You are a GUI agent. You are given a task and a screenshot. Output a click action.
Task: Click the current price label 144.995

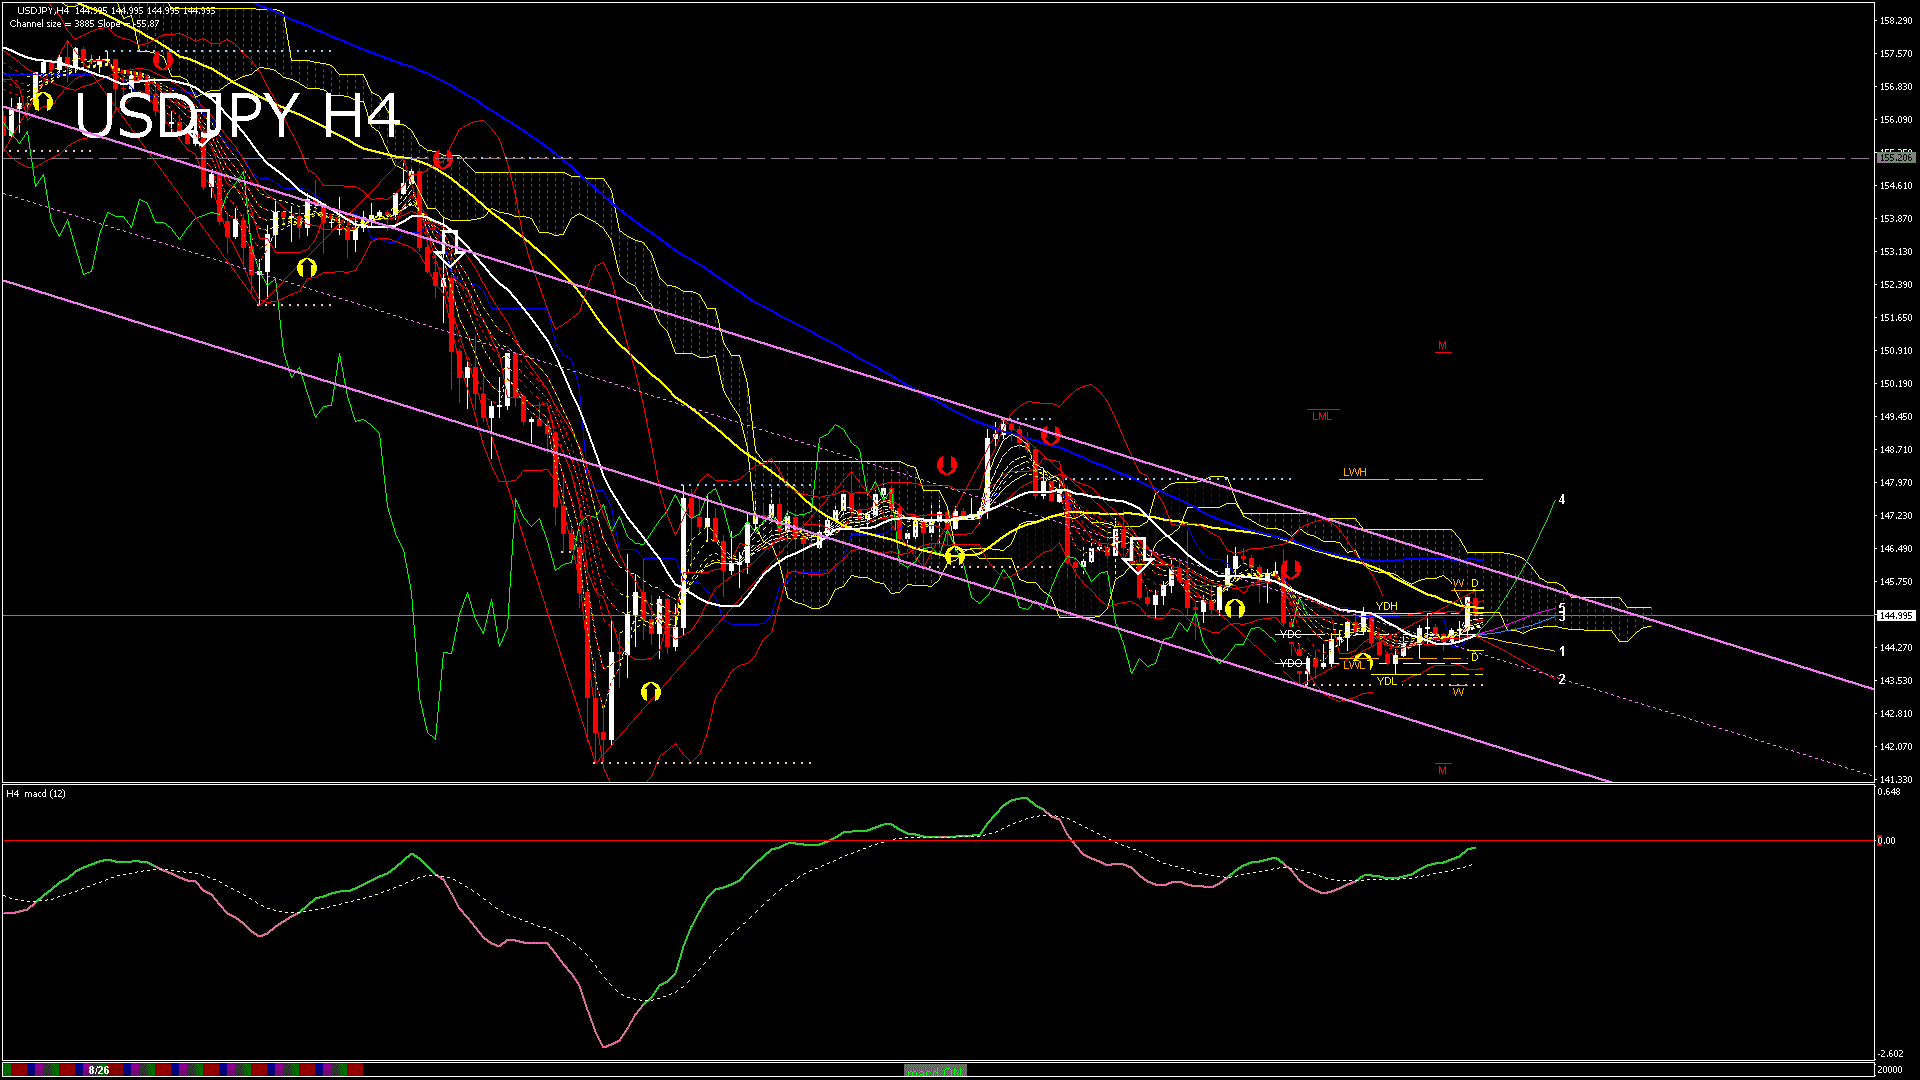pos(1895,616)
